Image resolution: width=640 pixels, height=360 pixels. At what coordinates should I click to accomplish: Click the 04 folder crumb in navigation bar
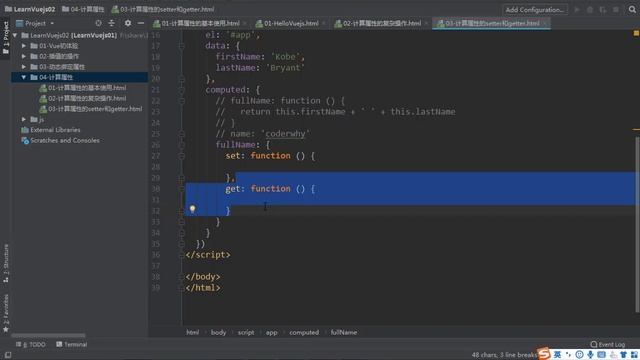83,9
